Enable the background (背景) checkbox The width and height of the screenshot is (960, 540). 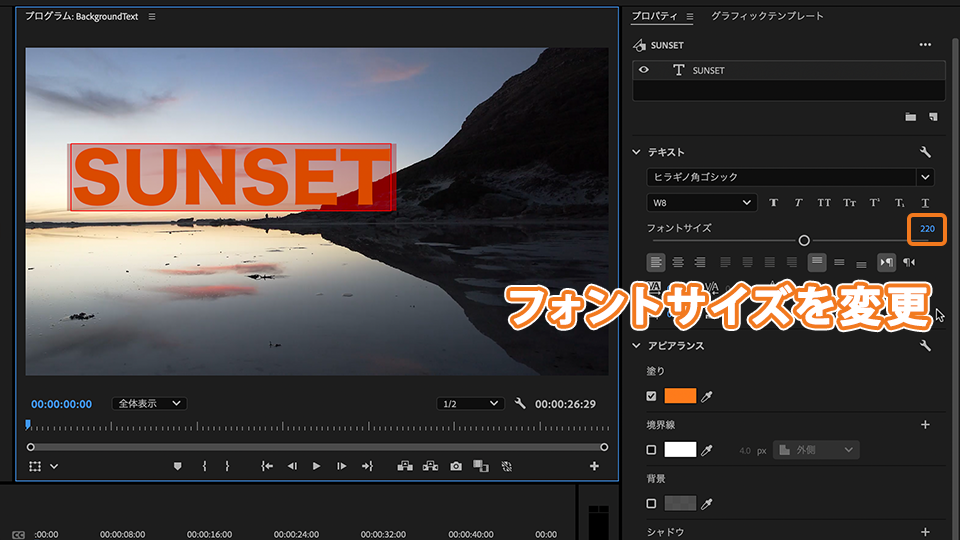[652, 504]
